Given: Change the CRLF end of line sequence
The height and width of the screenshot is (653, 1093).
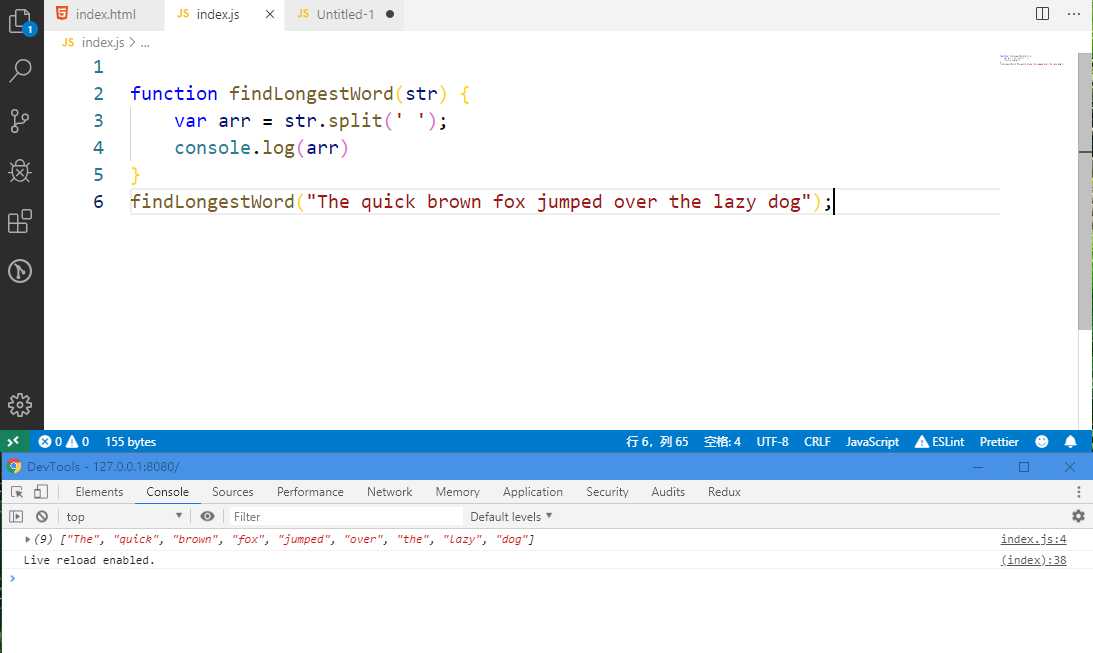Looking at the screenshot, I should click(x=817, y=441).
